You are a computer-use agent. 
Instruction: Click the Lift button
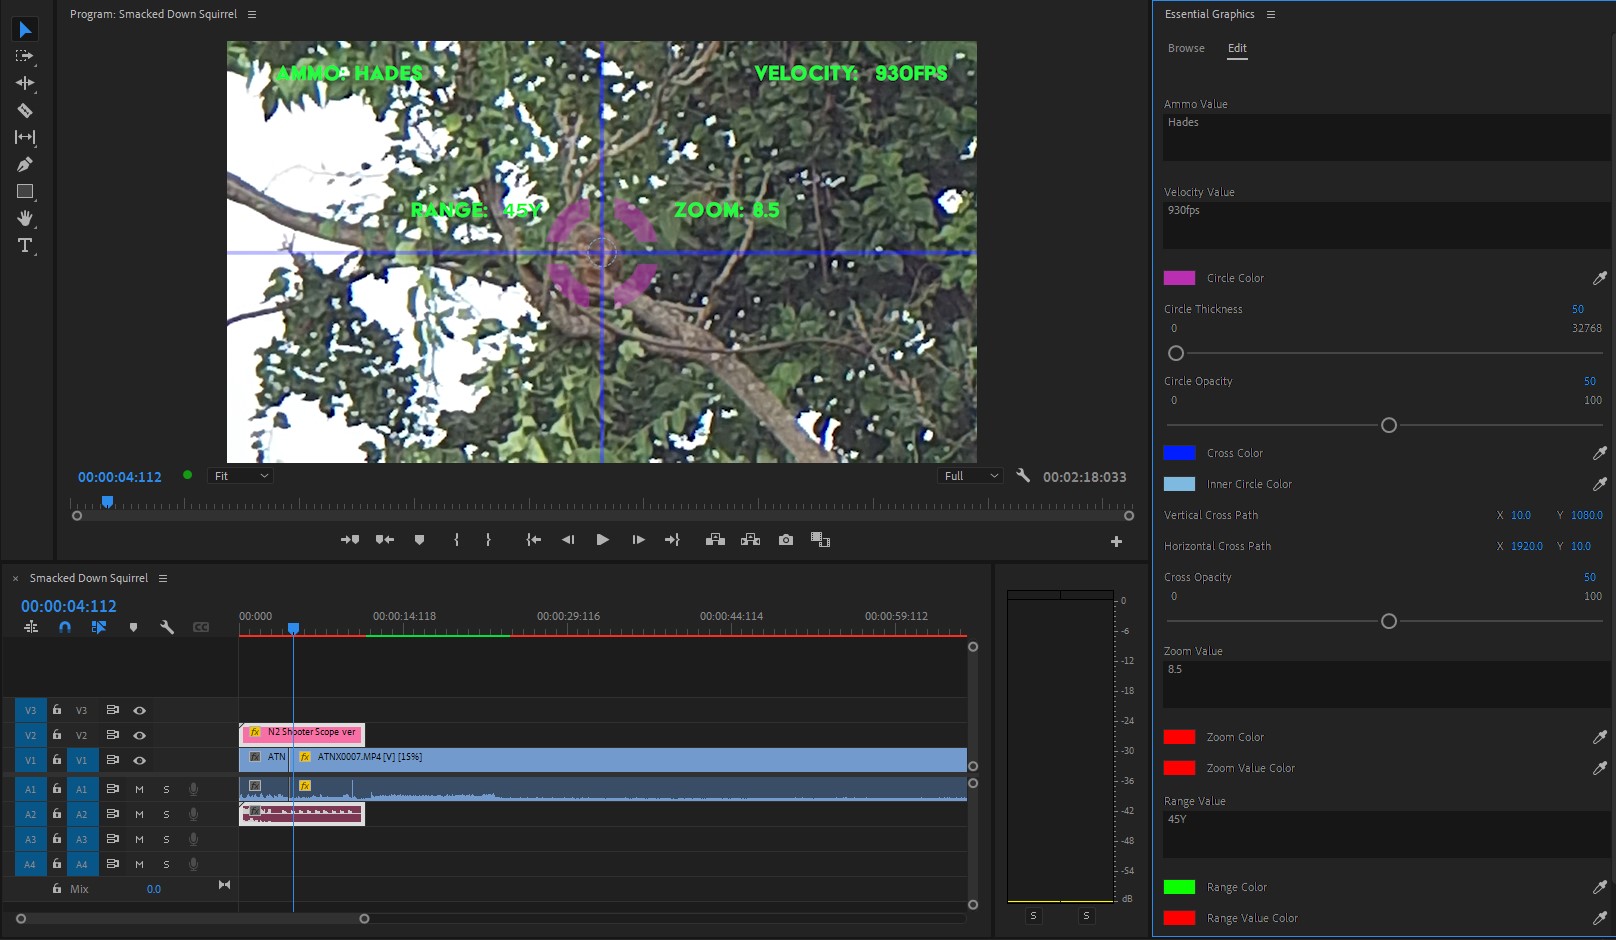point(715,540)
